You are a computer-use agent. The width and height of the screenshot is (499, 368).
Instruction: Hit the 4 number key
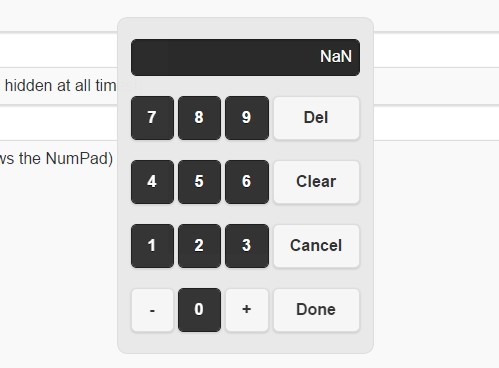(152, 182)
